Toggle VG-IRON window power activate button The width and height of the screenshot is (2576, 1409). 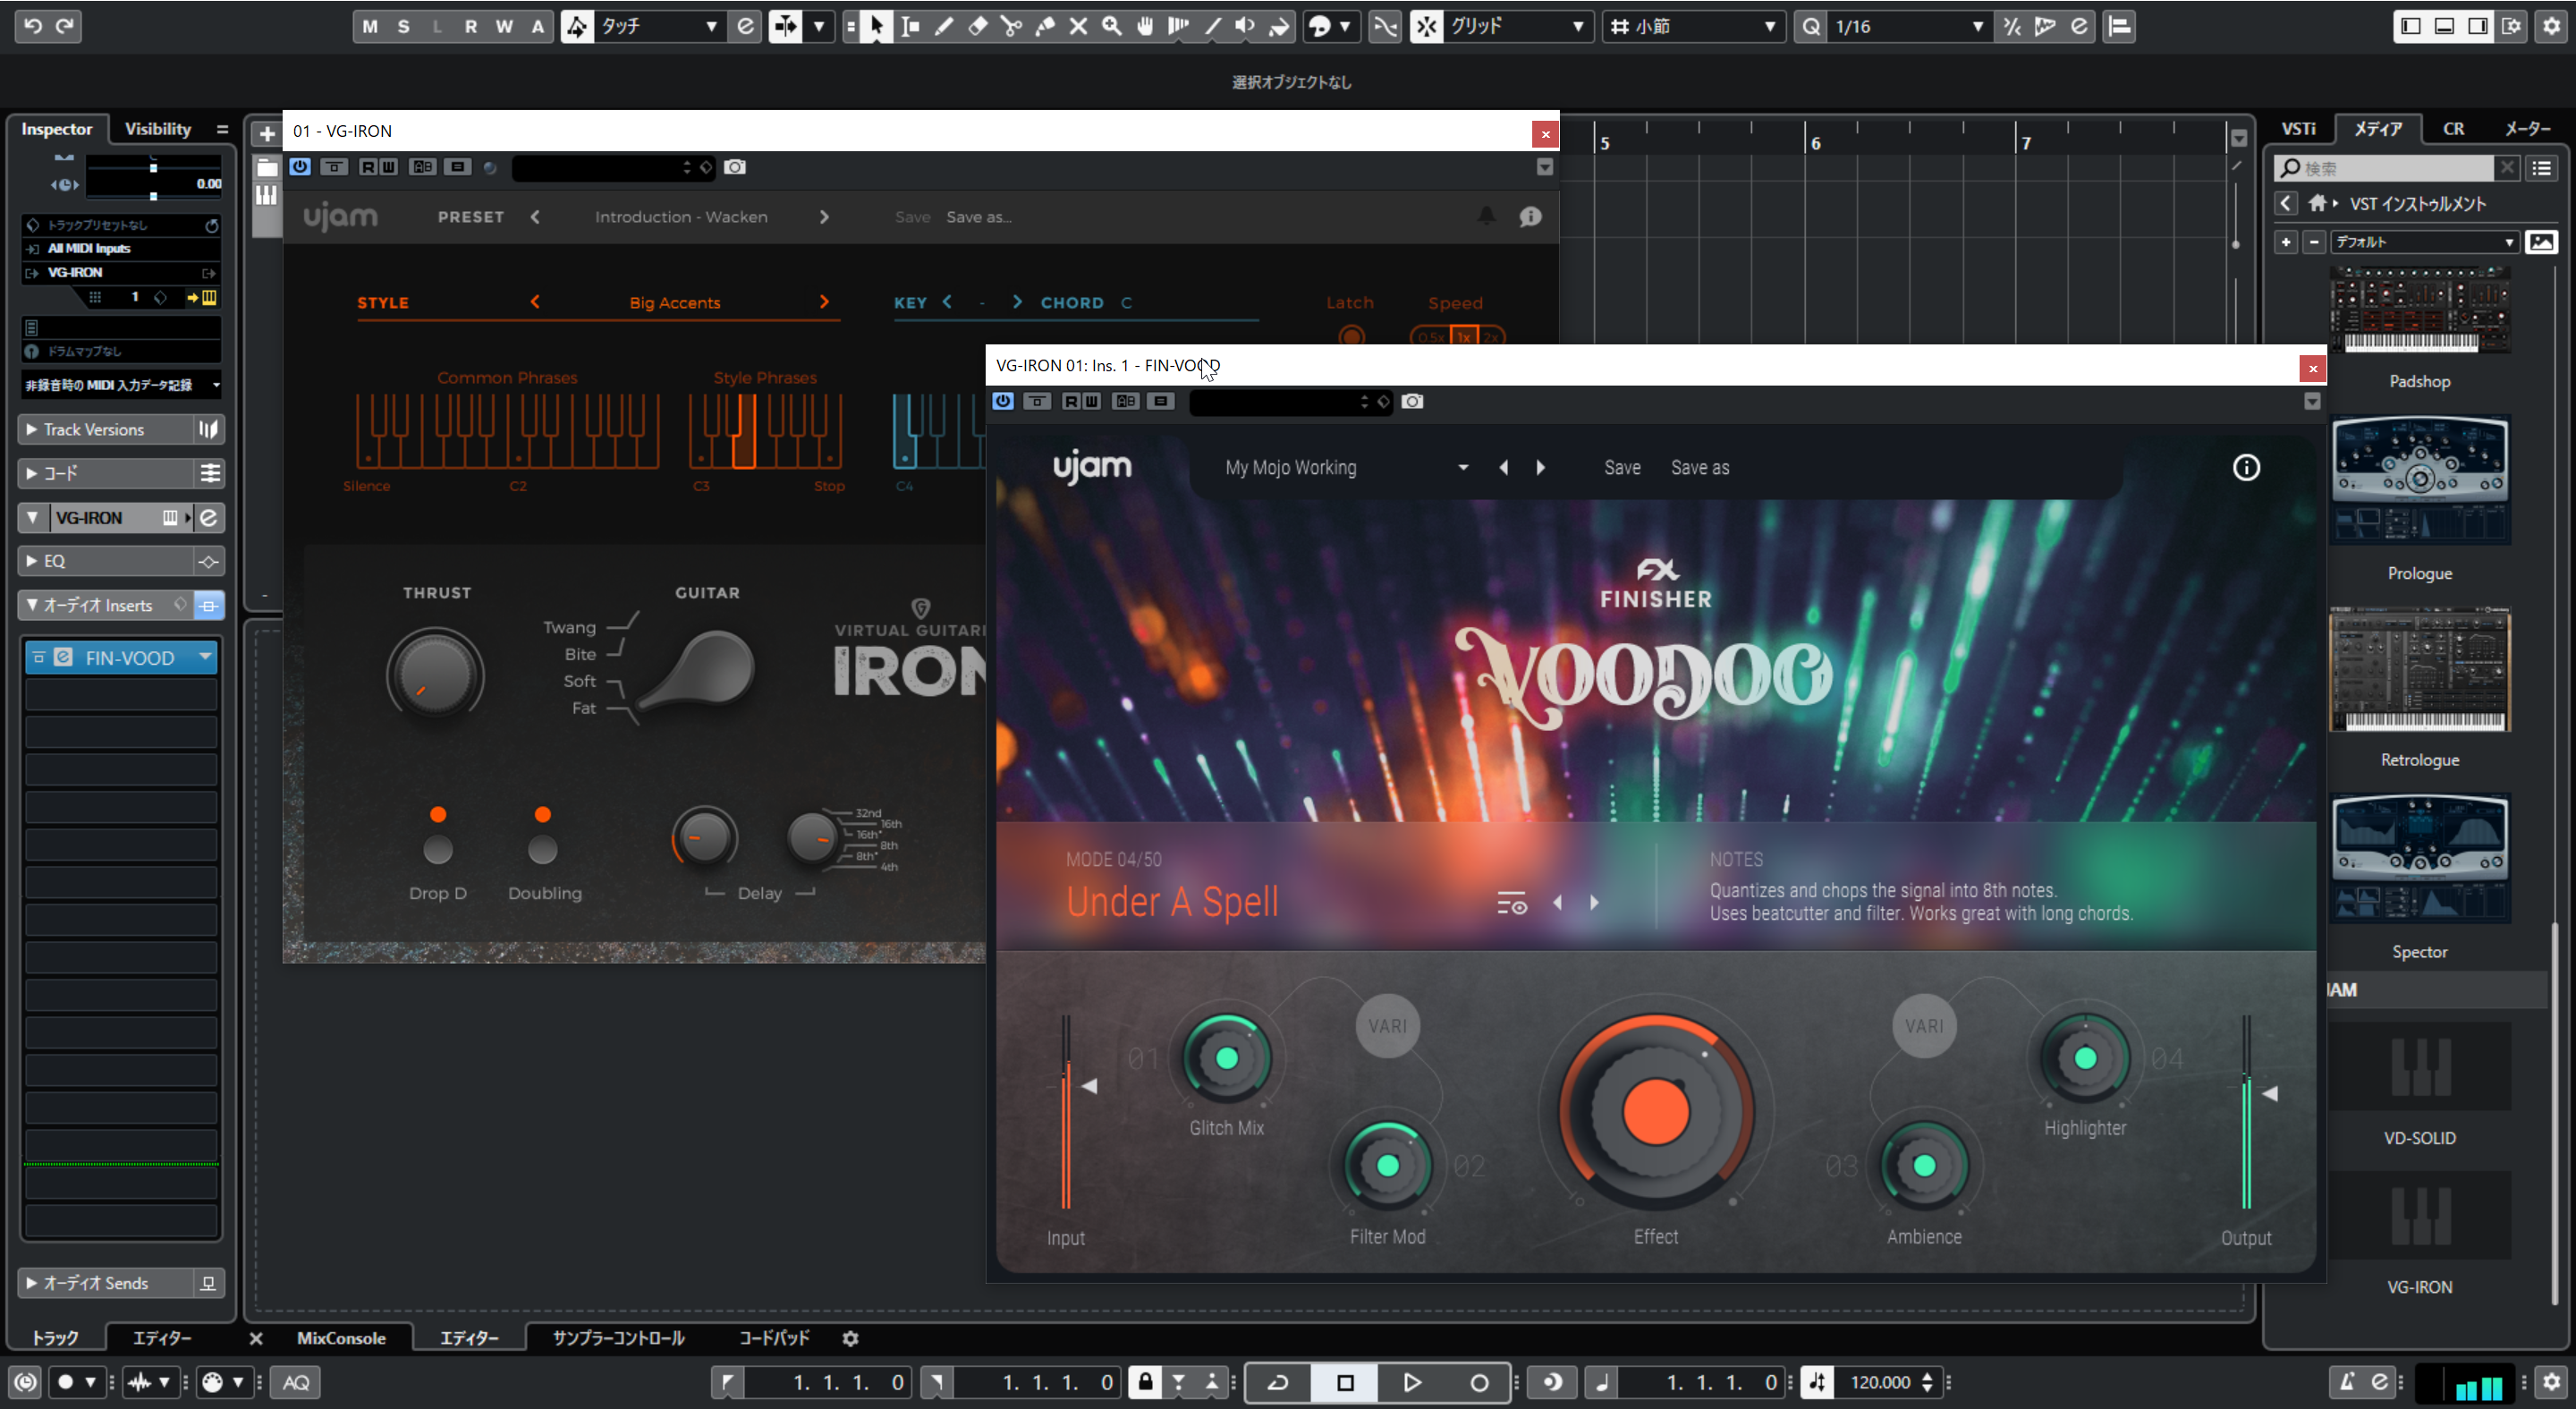(x=300, y=167)
